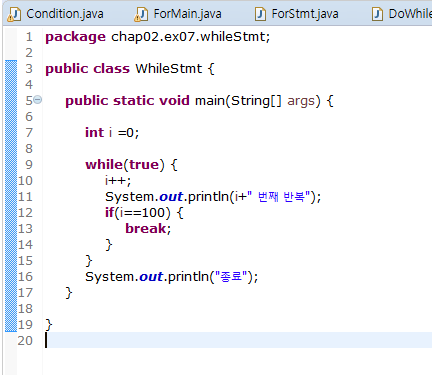Screen dimensions: 432x375
Task: Click line number 1 in gutter
Action: 29,37
